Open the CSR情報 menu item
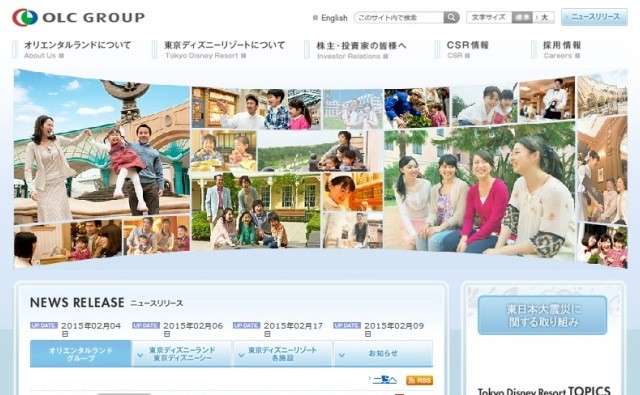Viewport: 640px width, 395px height. click(x=468, y=49)
